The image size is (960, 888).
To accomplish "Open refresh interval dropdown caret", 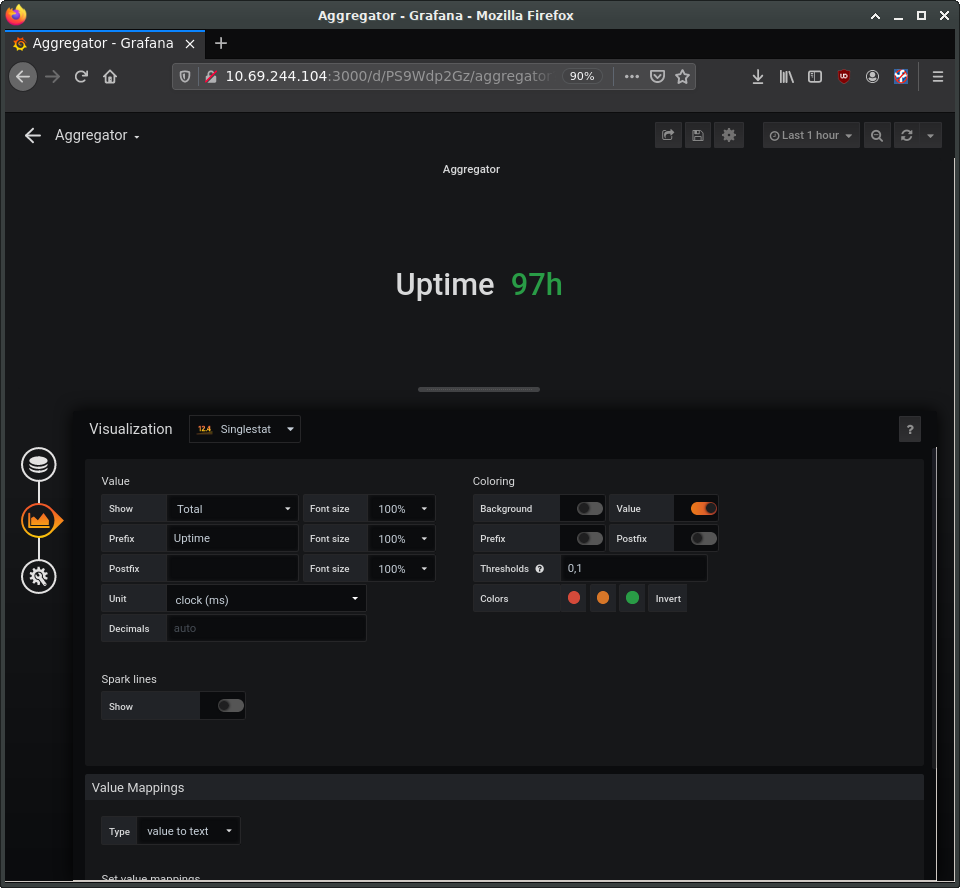I will tap(930, 135).
